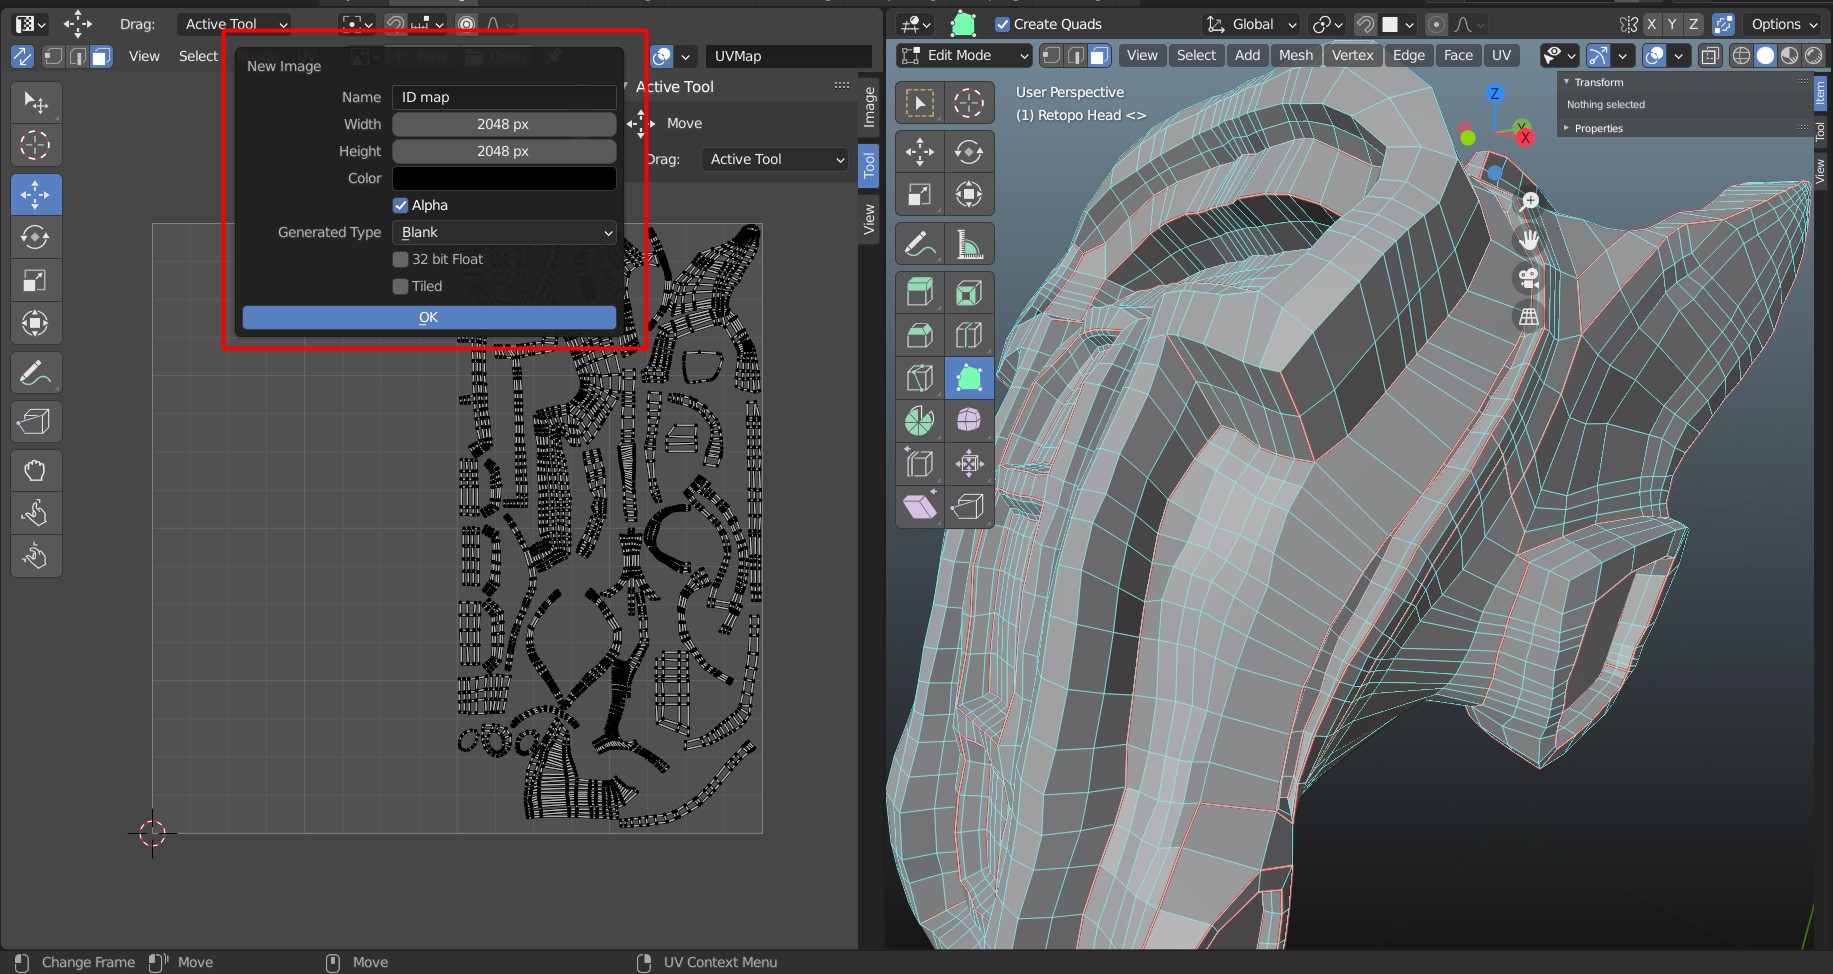Select the Inset Faces tool
Screen dimensions: 1833x974
coord(968,292)
